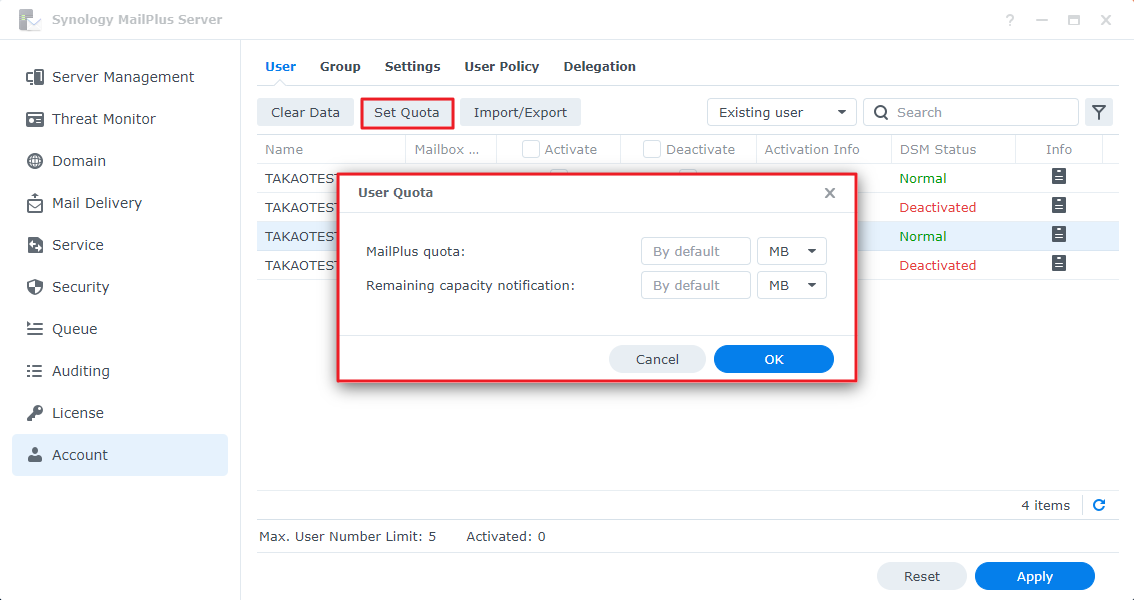Open the Existing user dropdown
Viewport: 1134px width, 600px height.
tap(781, 111)
